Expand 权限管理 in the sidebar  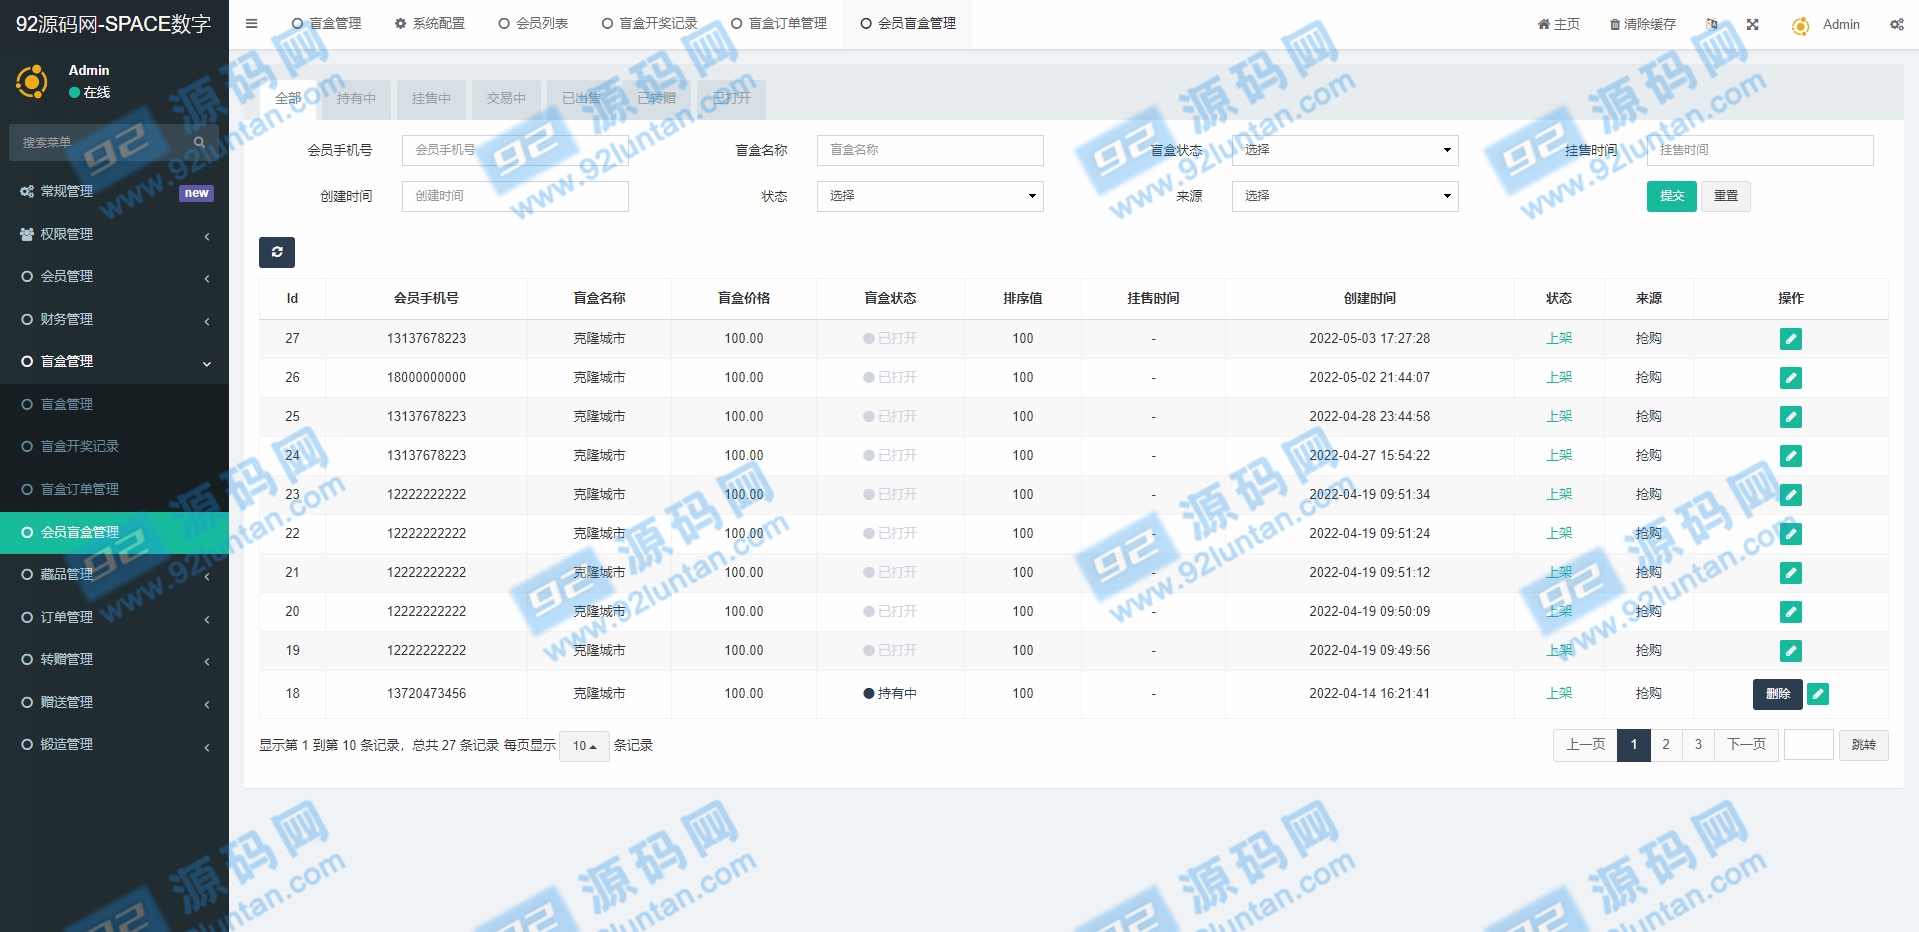pyautogui.click(x=114, y=234)
